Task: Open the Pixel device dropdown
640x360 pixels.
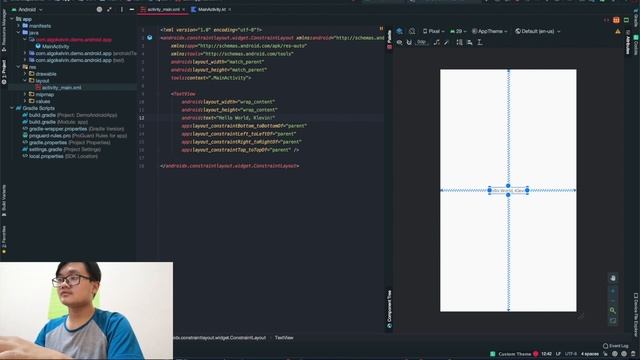Action: (433, 31)
